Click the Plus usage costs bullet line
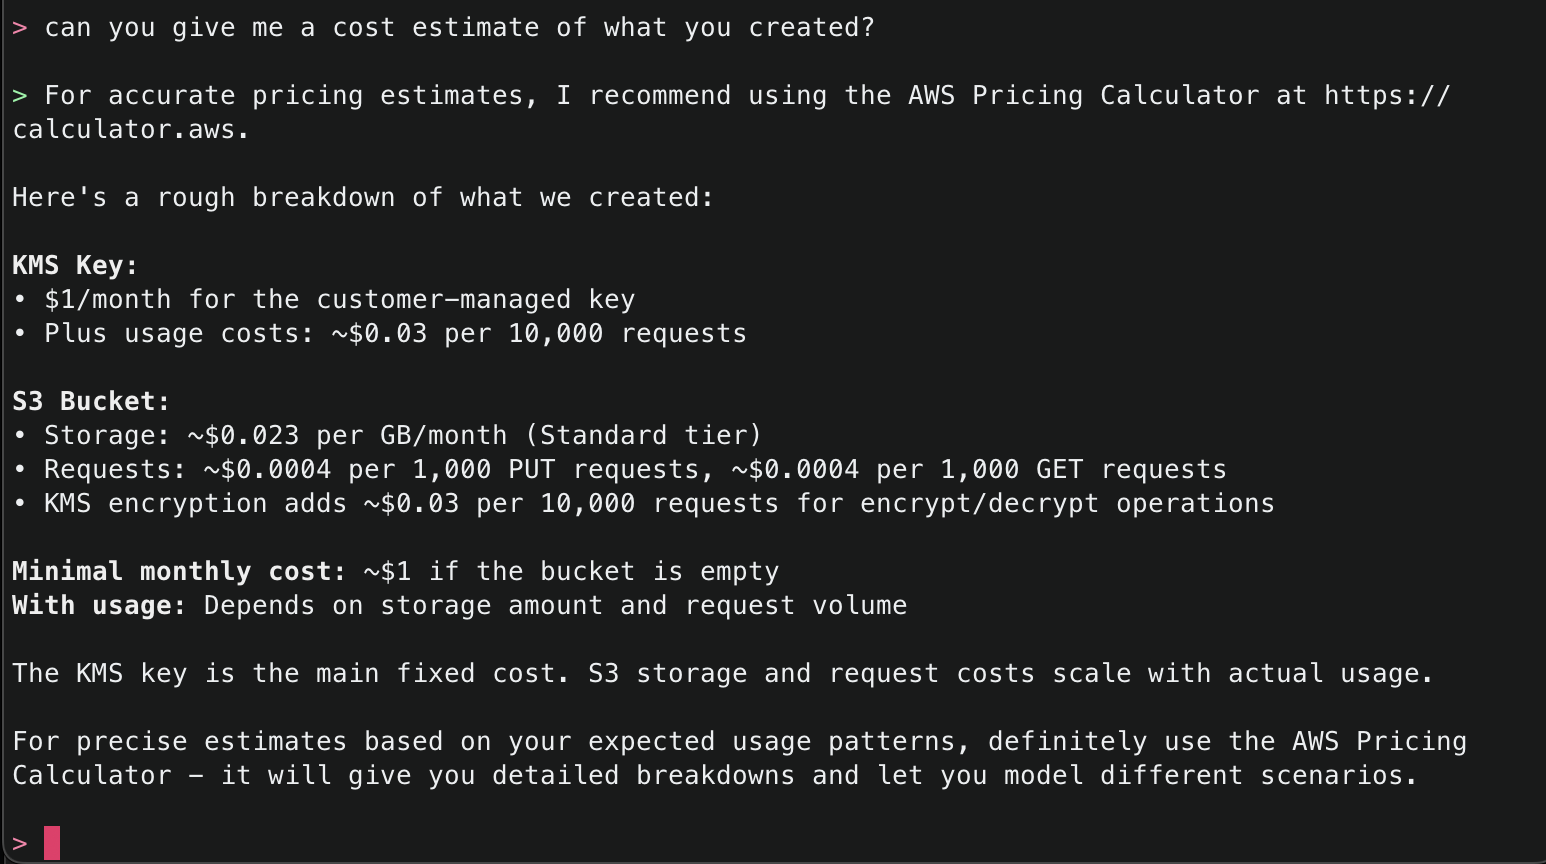This screenshot has width=1546, height=864. pos(395,334)
